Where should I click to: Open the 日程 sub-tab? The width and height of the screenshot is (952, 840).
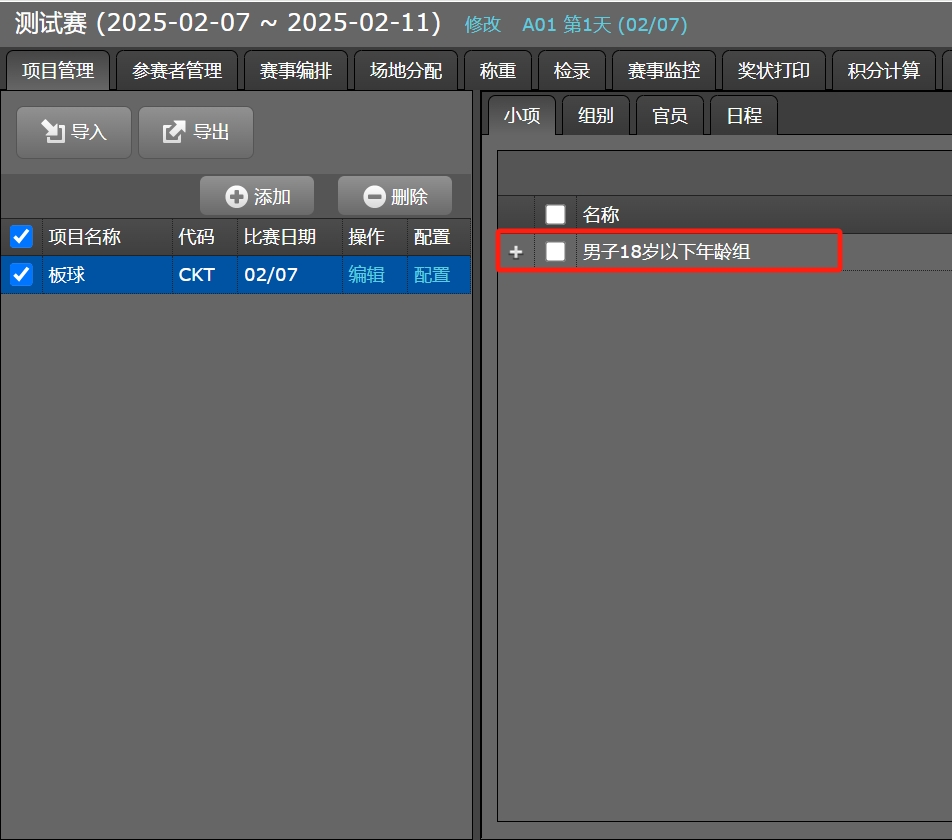coord(743,116)
